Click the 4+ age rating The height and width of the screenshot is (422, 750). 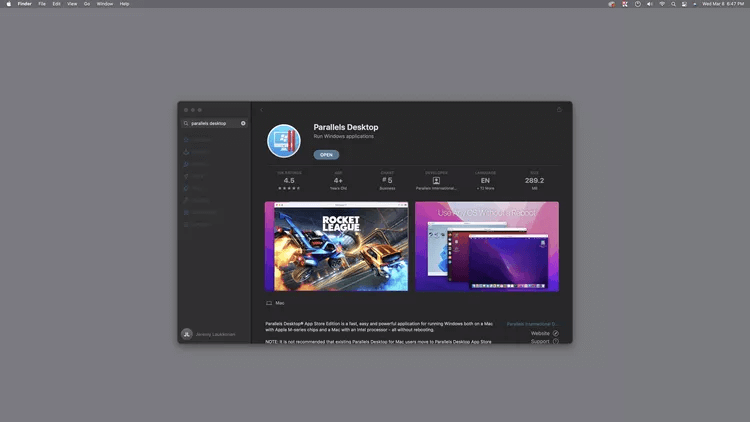point(338,180)
